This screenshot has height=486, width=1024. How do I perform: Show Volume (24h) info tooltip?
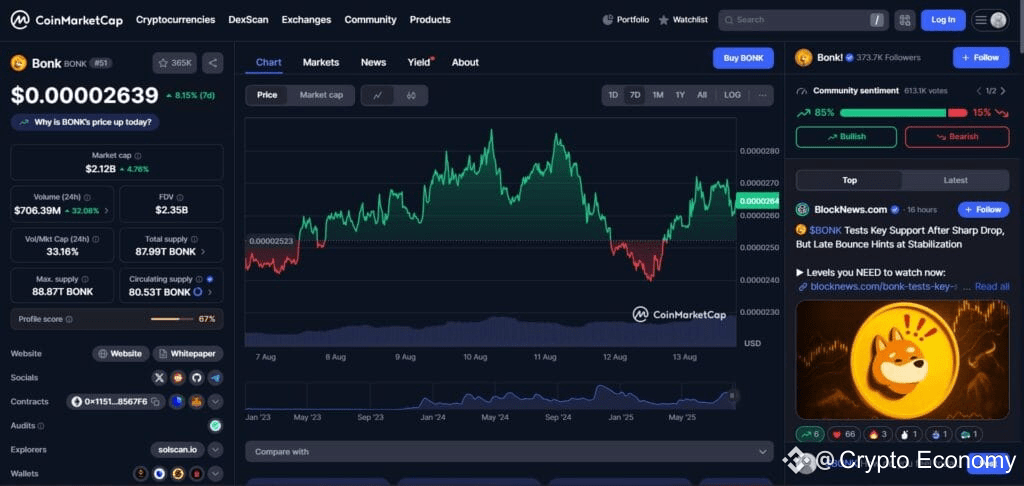(88, 197)
